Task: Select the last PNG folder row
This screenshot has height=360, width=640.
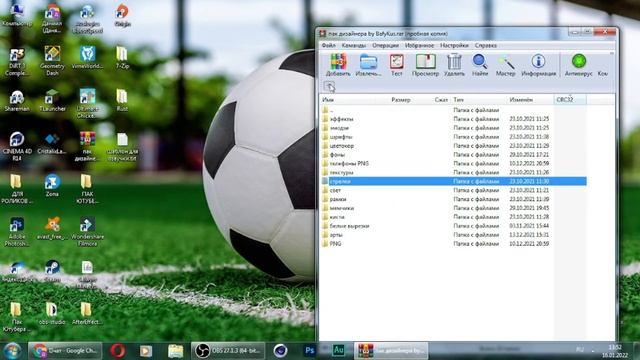Action: [x=453, y=244]
